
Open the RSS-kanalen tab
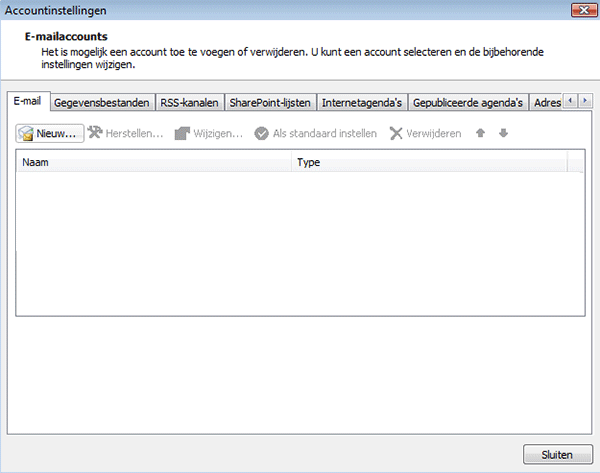(191, 102)
